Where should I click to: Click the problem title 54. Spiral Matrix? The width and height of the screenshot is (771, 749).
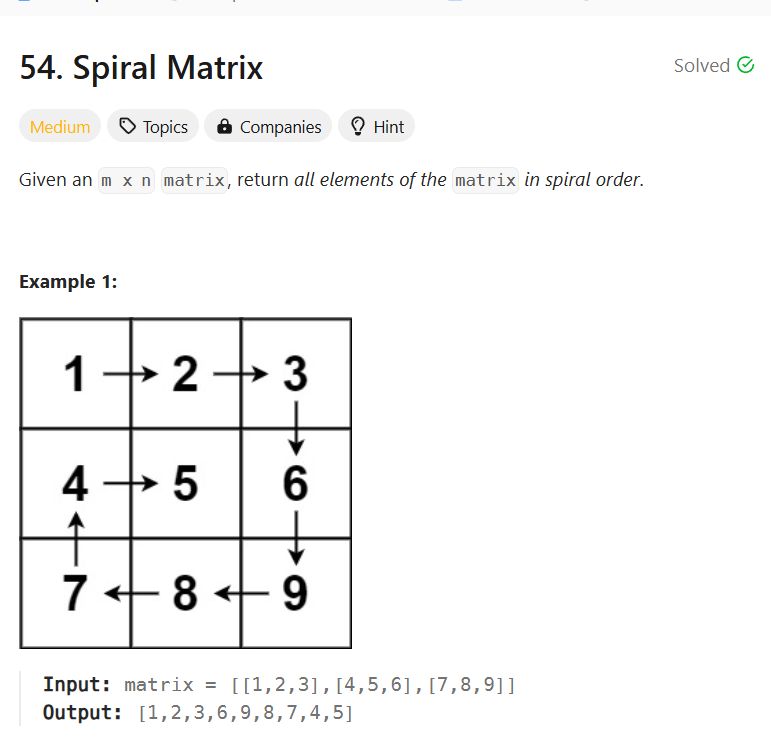(x=141, y=67)
